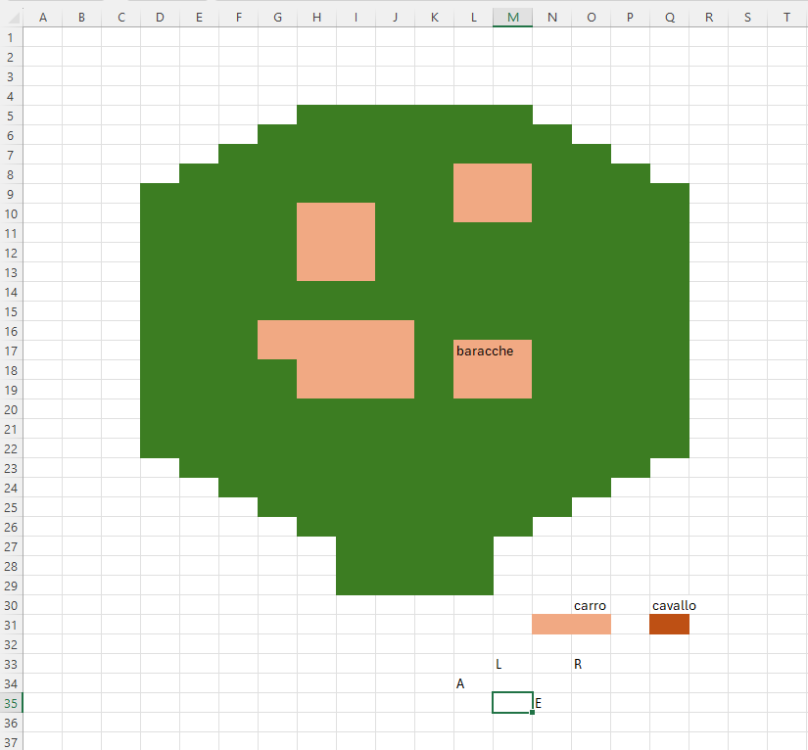
Task: Click the dark orange cell below cavallo
Action: click(x=669, y=624)
